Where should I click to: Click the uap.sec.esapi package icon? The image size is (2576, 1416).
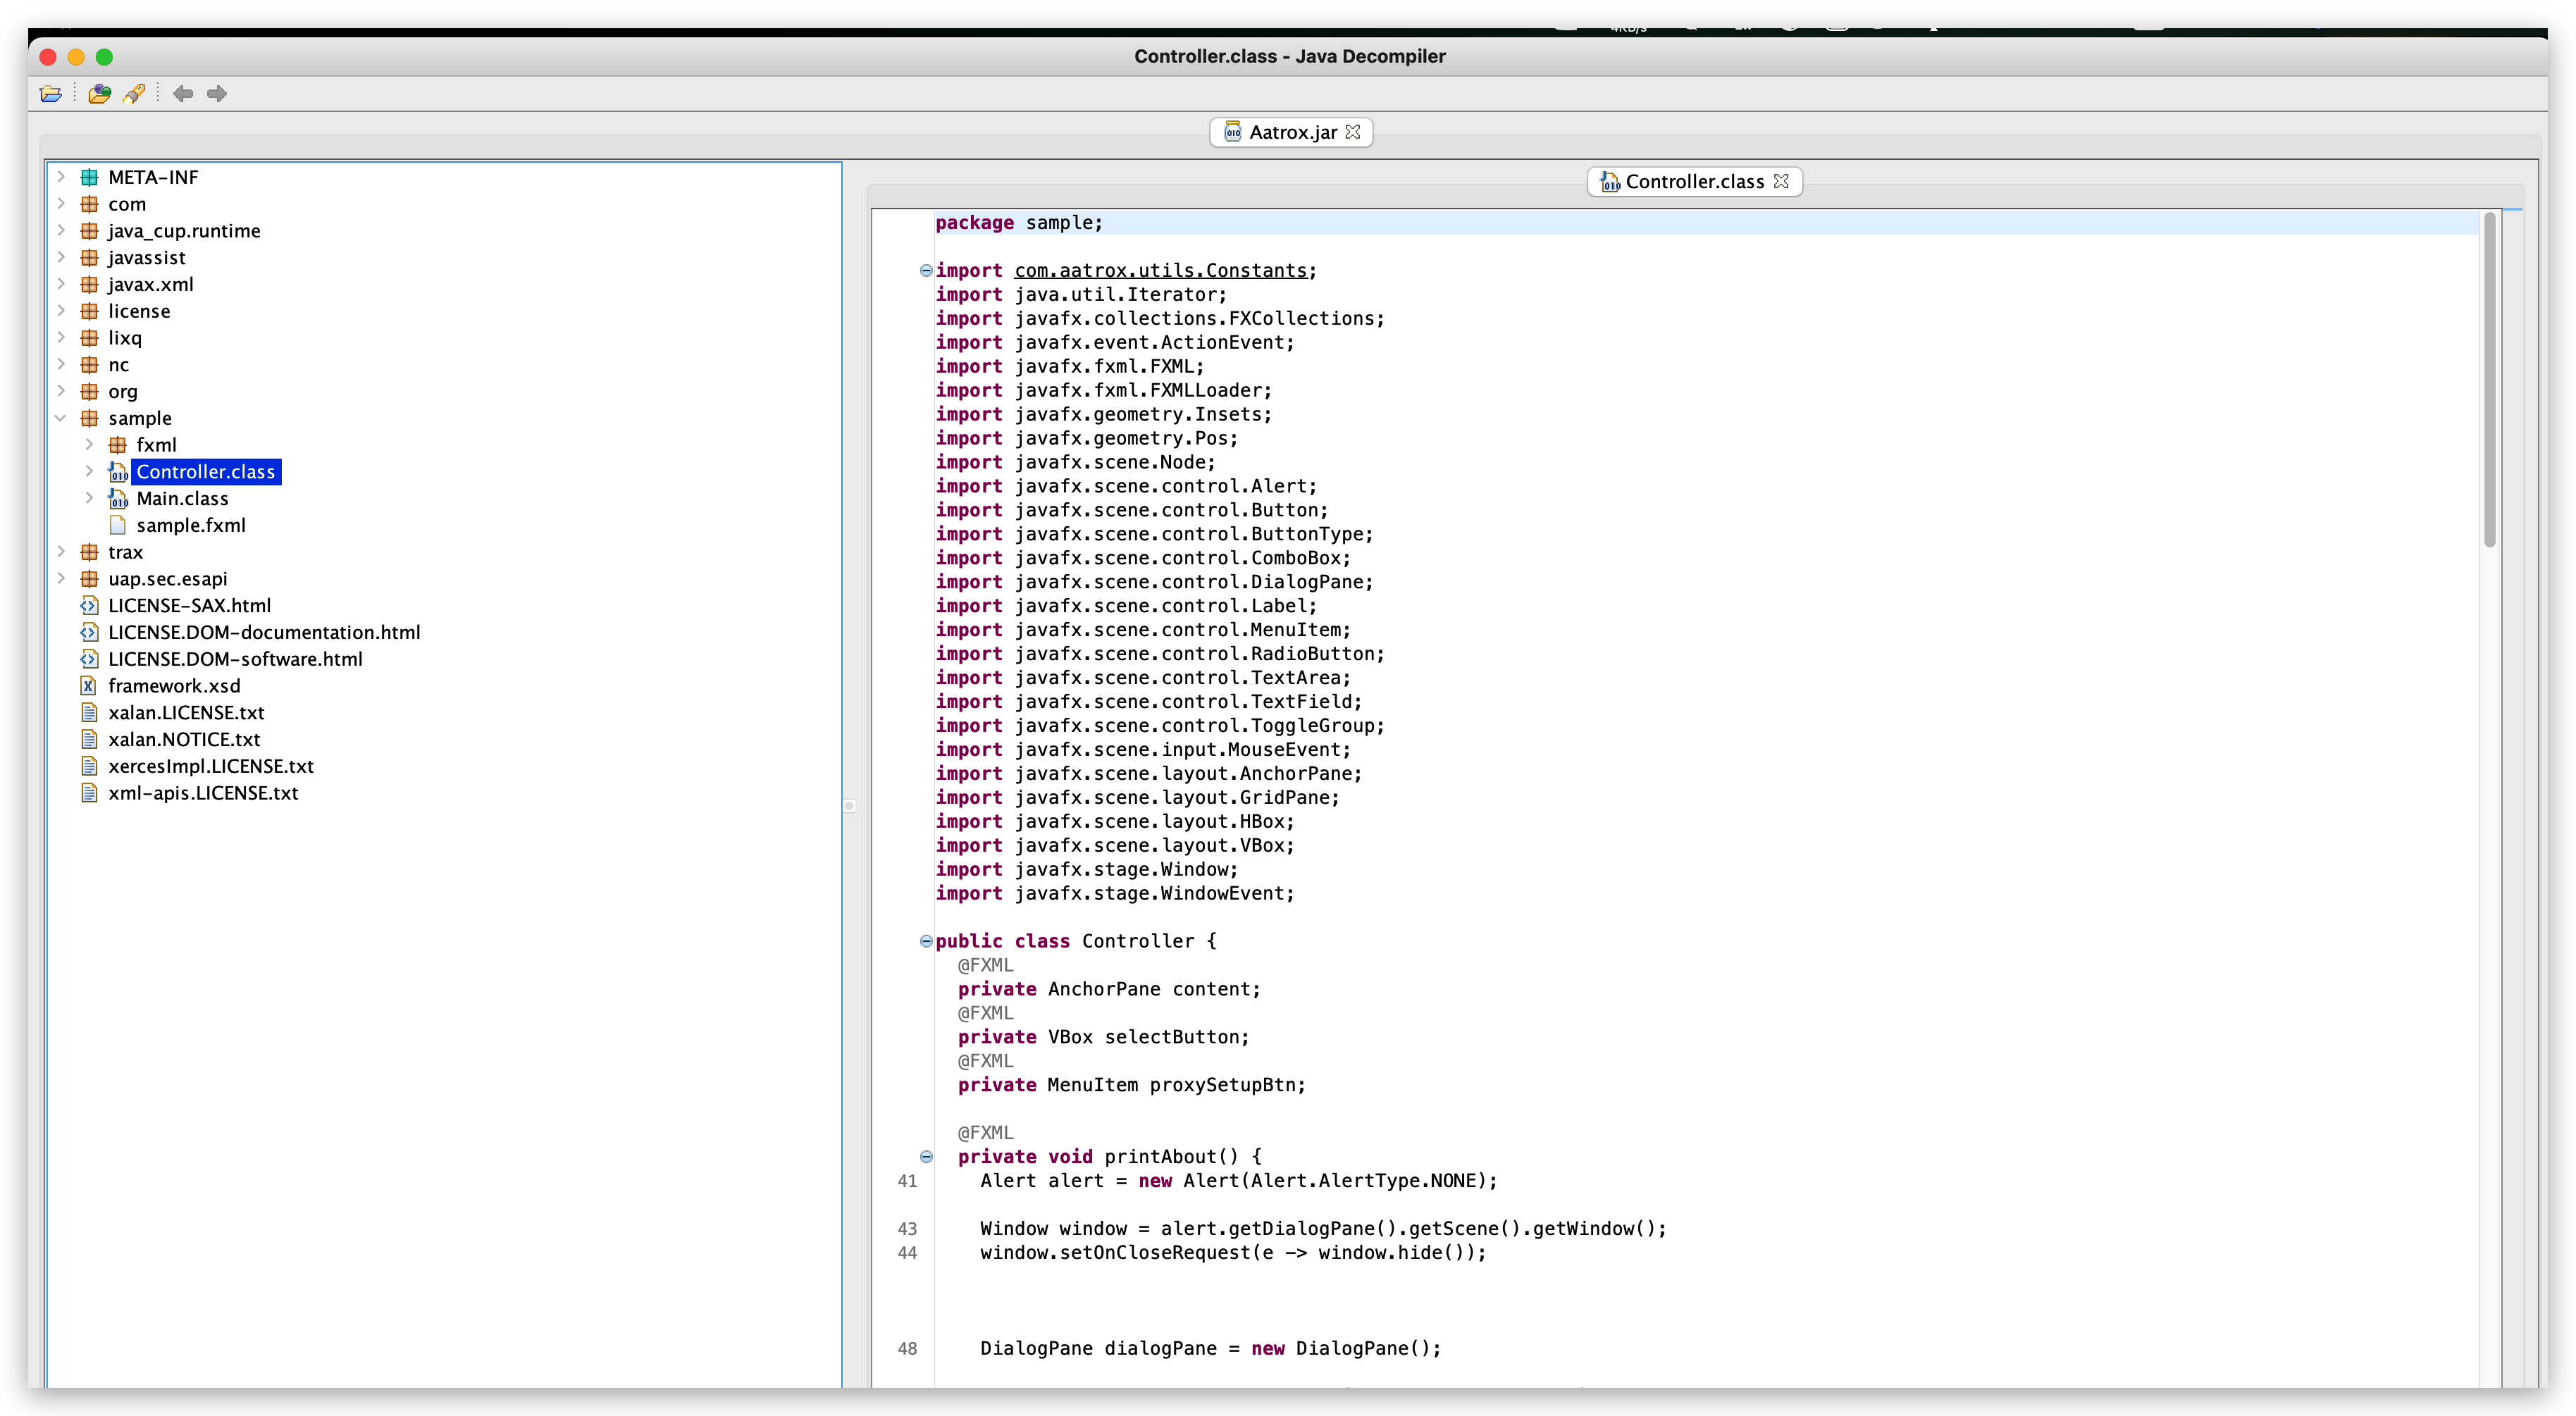click(x=89, y=578)
